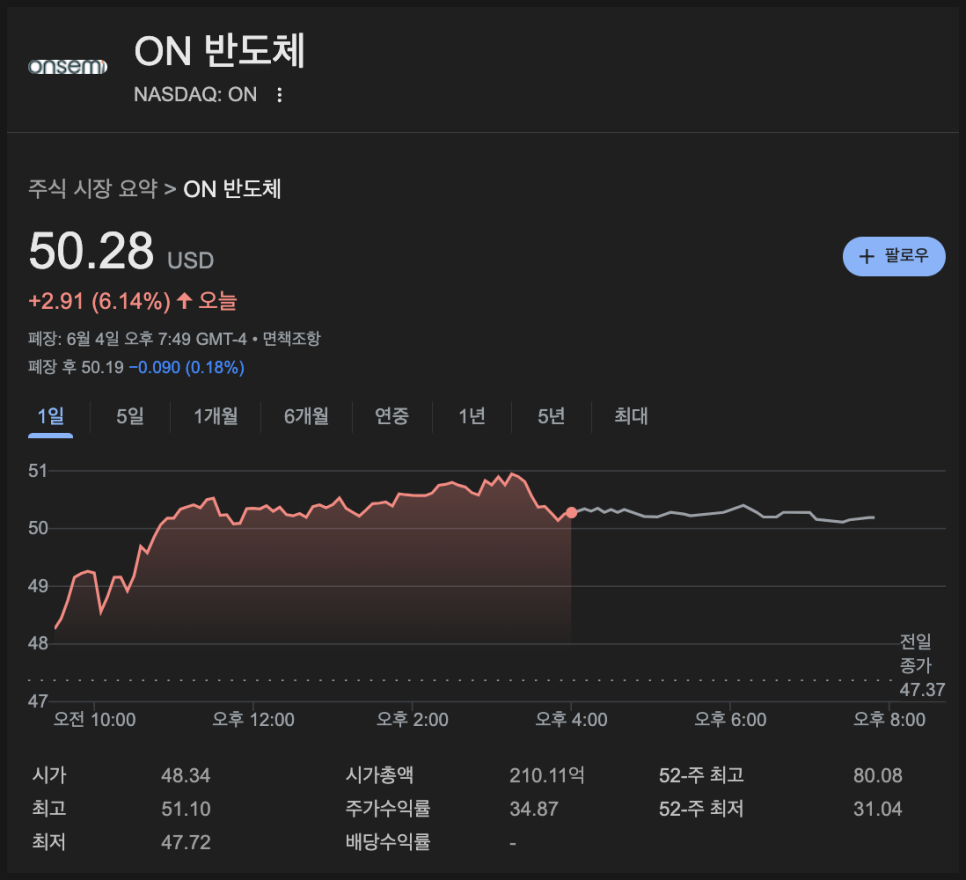Click the 시가 value 48.34
Viewport: 966px width, 880px height.
pos(185,775)
